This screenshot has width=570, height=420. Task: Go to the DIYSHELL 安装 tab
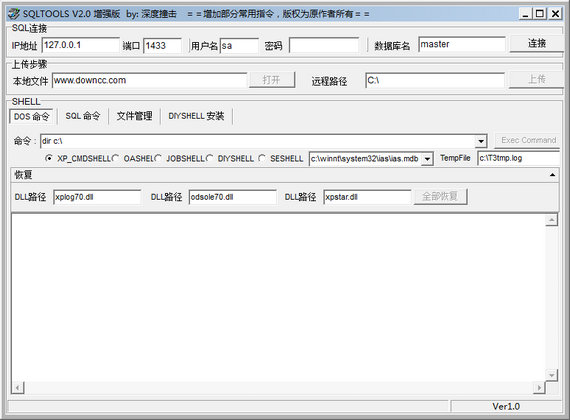tap(196, 116)
